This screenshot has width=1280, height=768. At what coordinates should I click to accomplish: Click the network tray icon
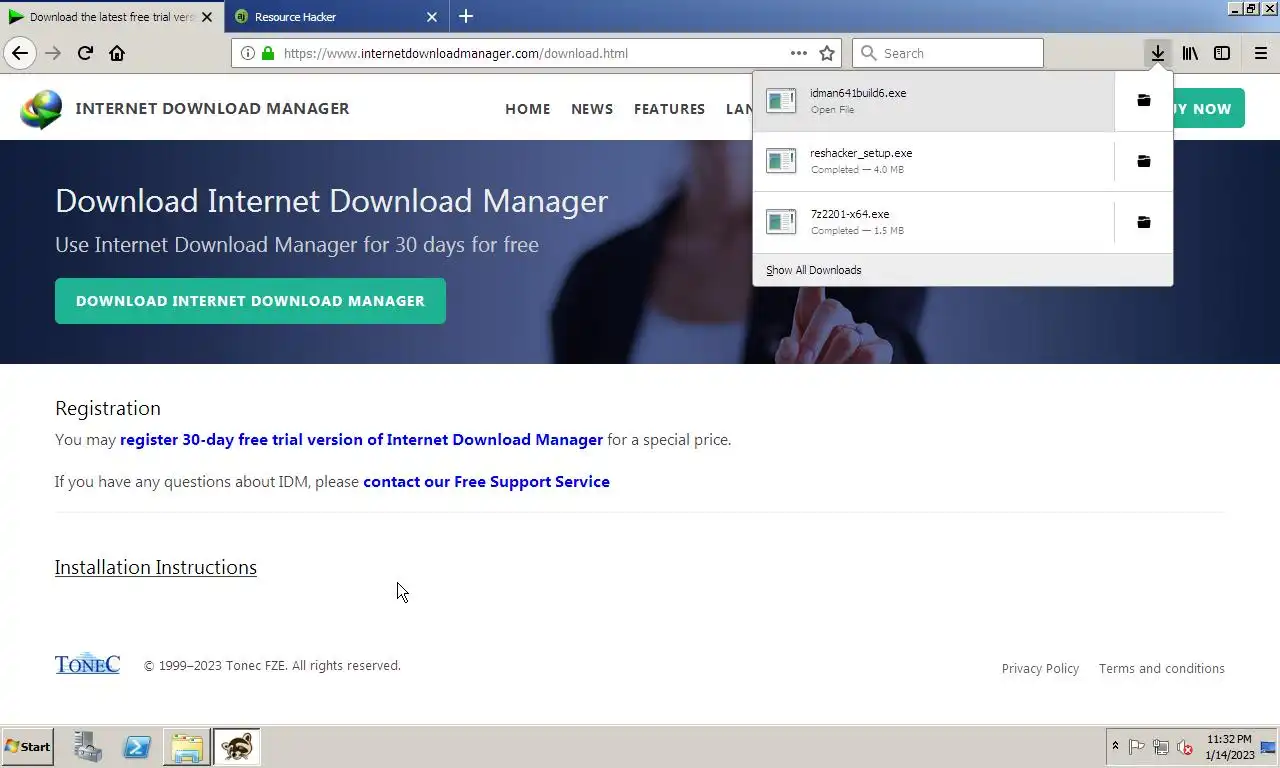click(1161, 747)
